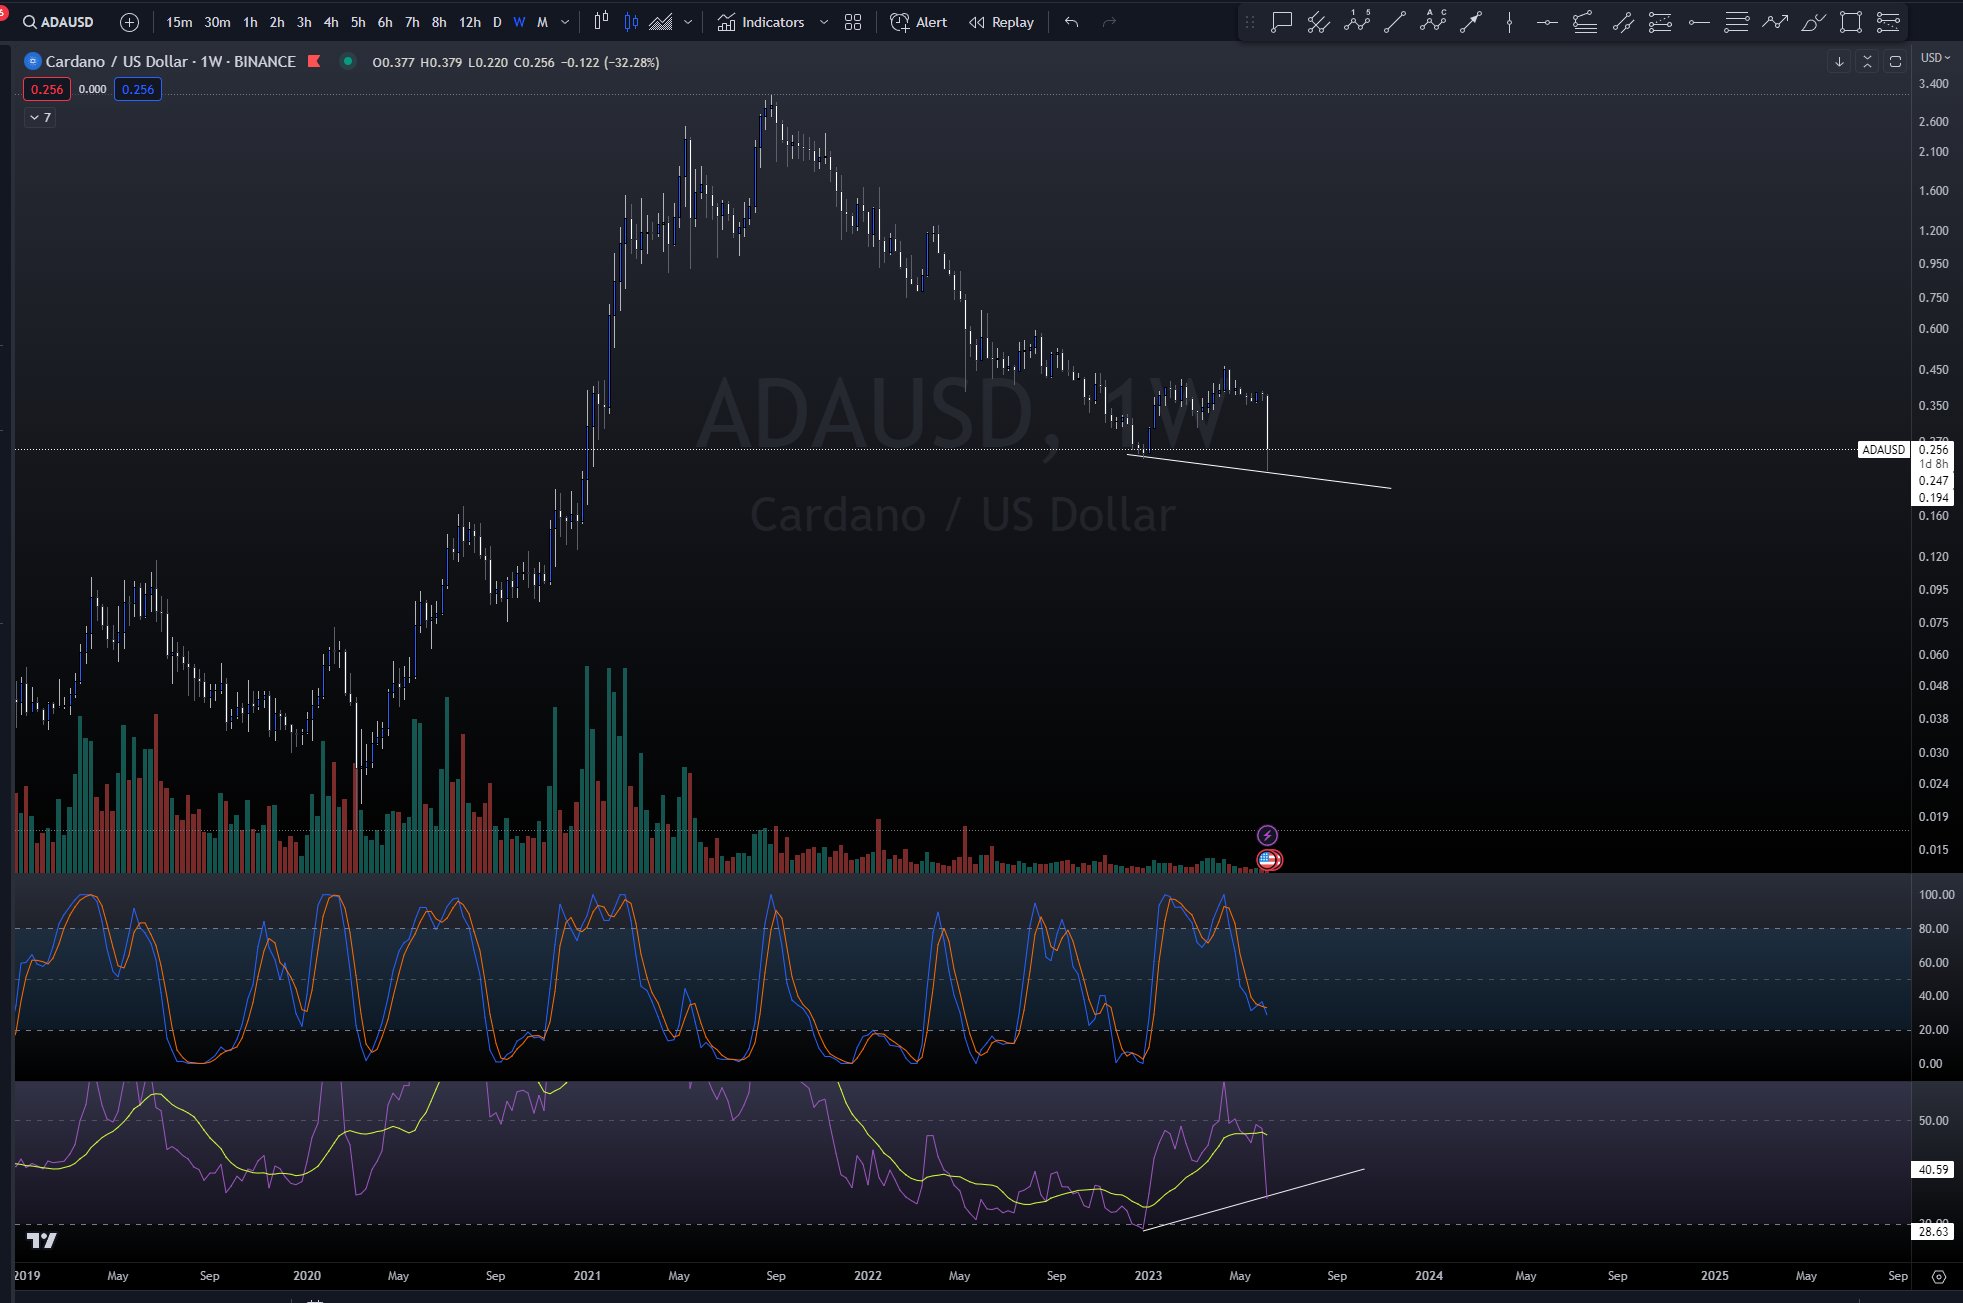Select the parallel channel drawing tool
The height and width of the screenshot is (1303, 1963).
click(1319, 22)
